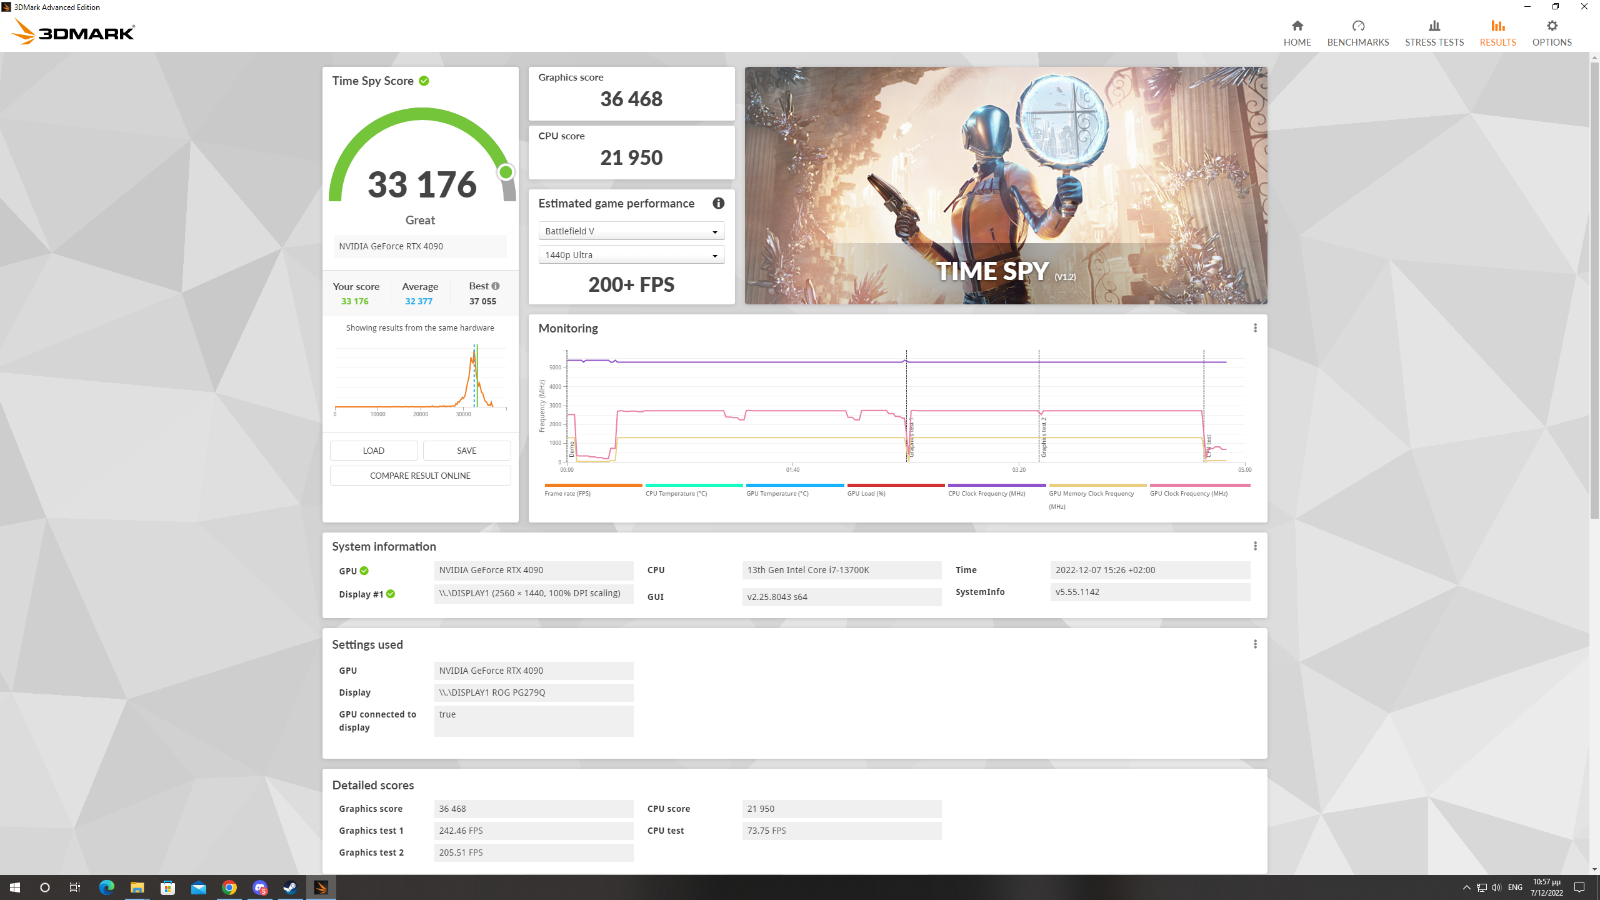This screenshot has width=1600, height=900.
Task: Open Steam from the taskbar
Action: (290, 888)
